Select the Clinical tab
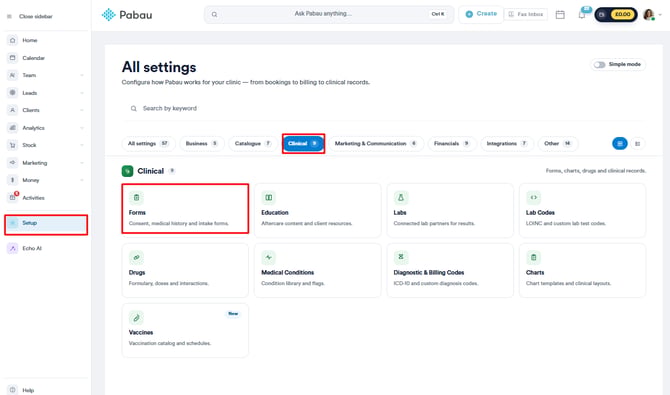The image size is (670, 395). (303, 144)
